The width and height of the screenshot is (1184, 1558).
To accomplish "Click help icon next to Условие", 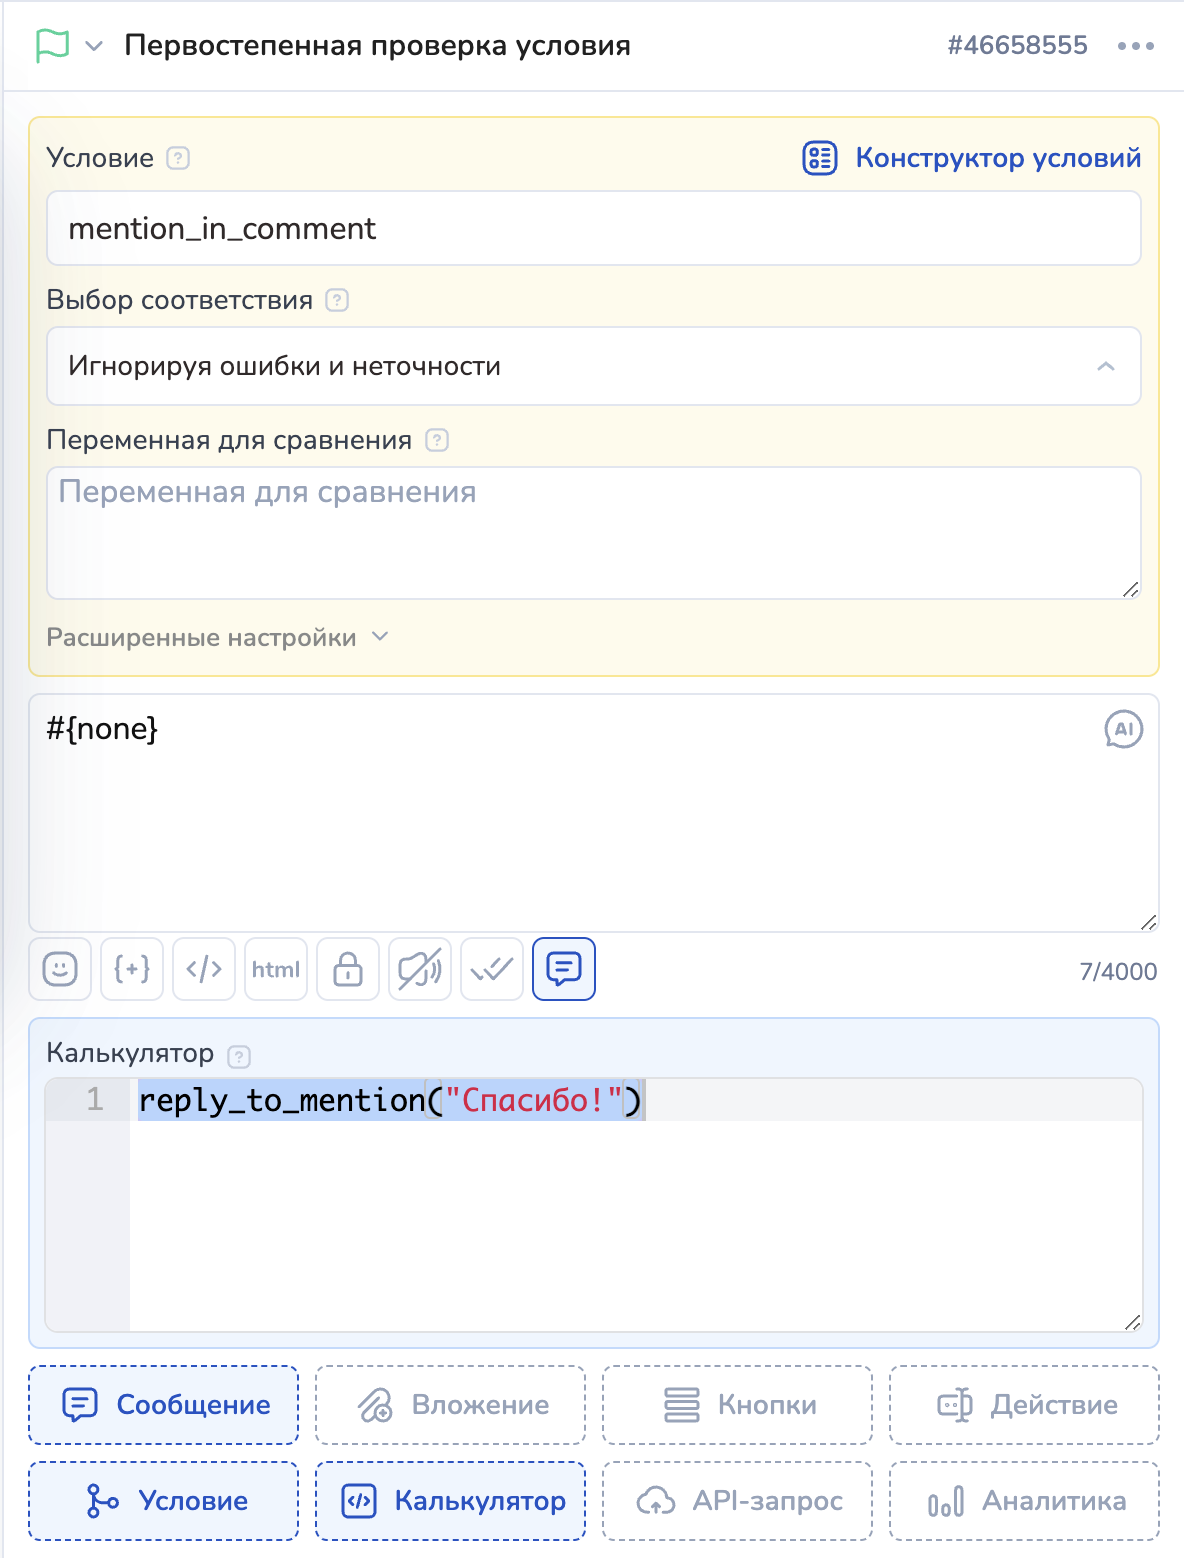I will (x=178, y=158).
